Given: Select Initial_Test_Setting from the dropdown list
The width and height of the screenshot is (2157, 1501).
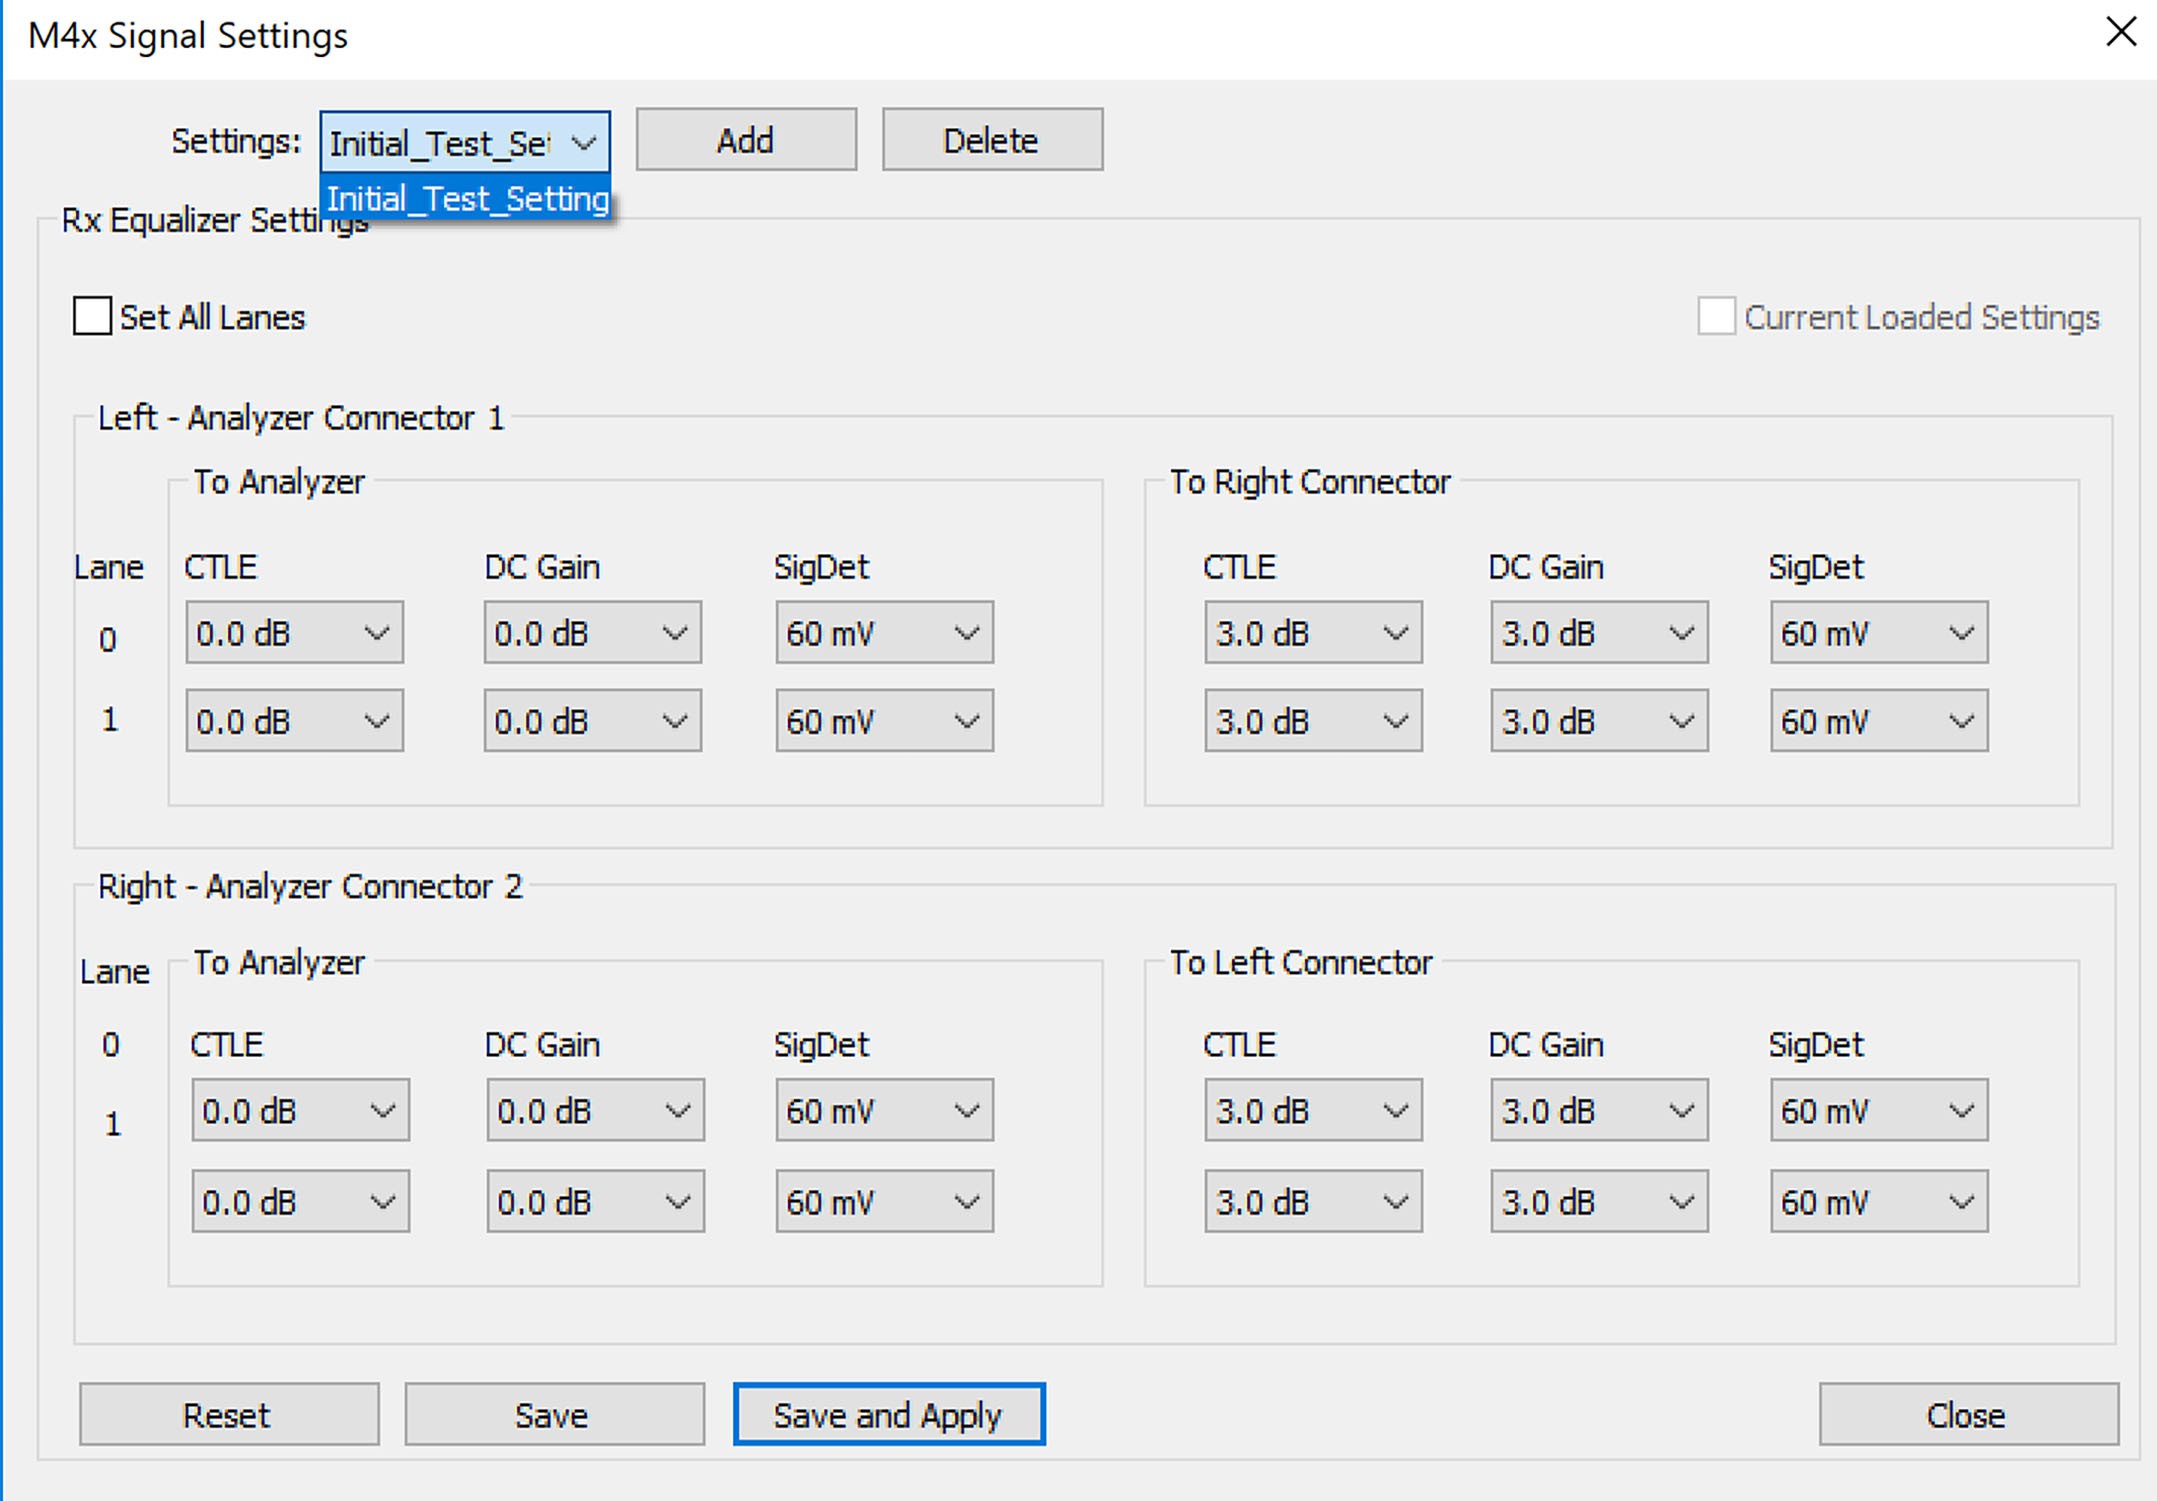Looking at the screenshot, I should (467, 199).
